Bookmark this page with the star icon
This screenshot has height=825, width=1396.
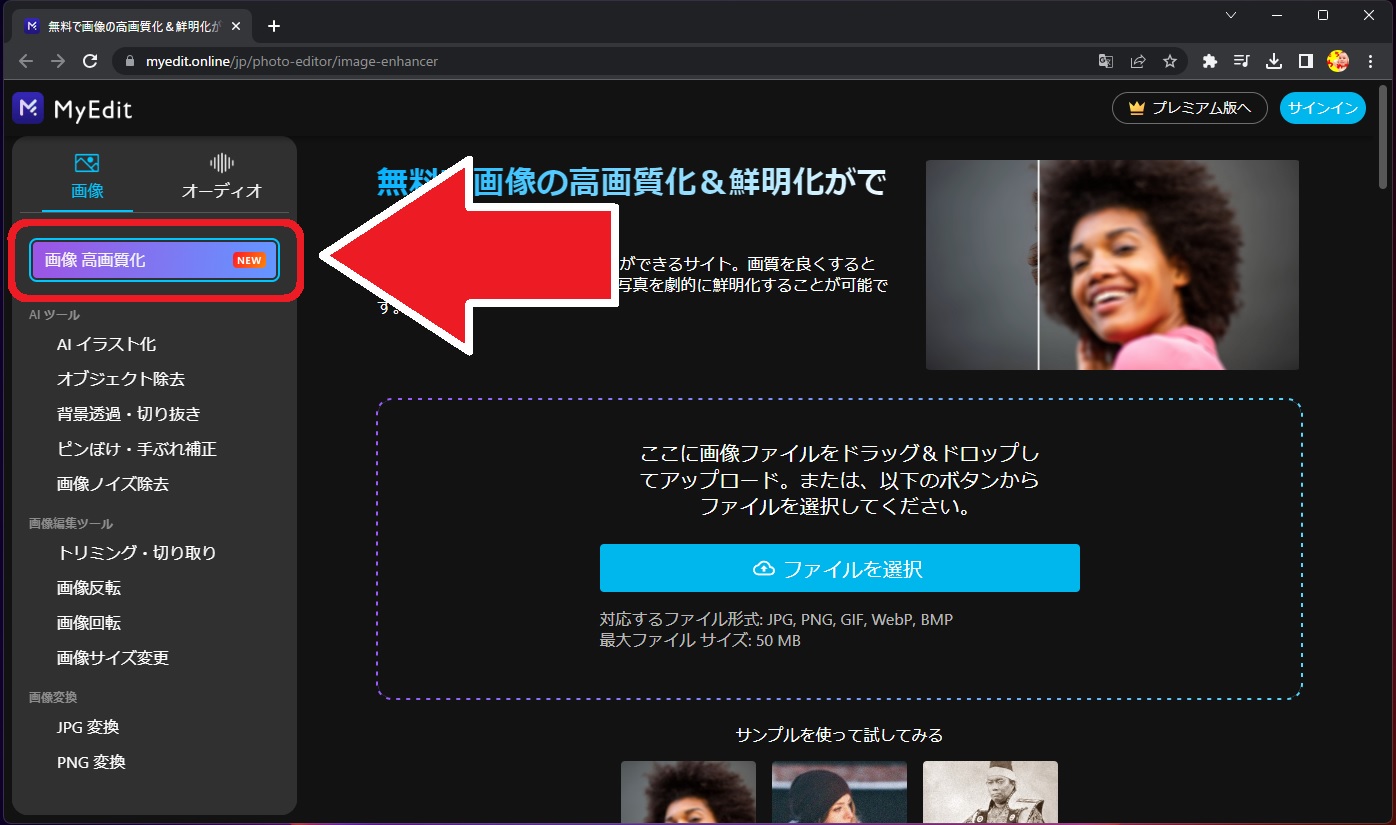point(1170,61)
